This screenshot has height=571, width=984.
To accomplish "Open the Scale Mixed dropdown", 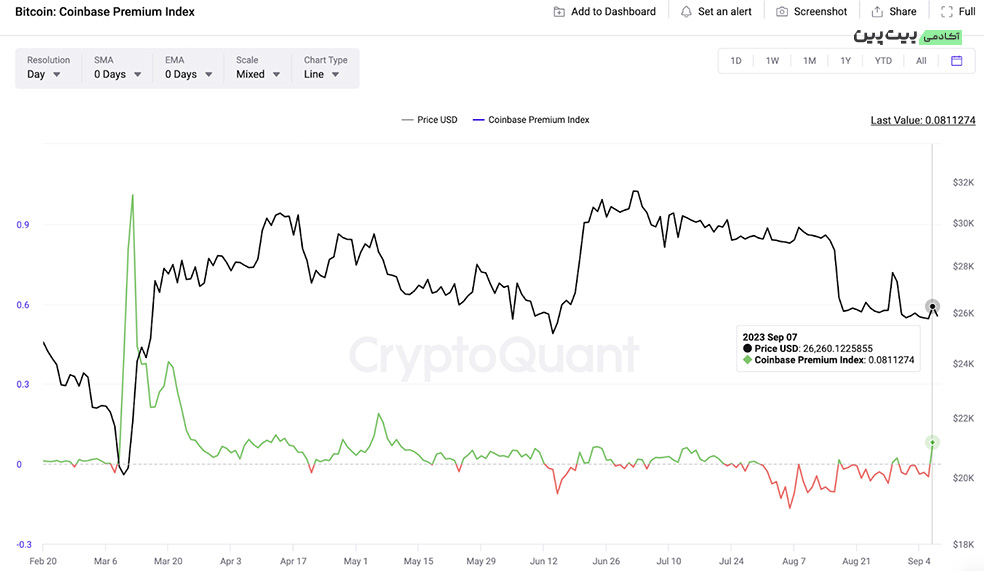I will (x=257, y=68).
